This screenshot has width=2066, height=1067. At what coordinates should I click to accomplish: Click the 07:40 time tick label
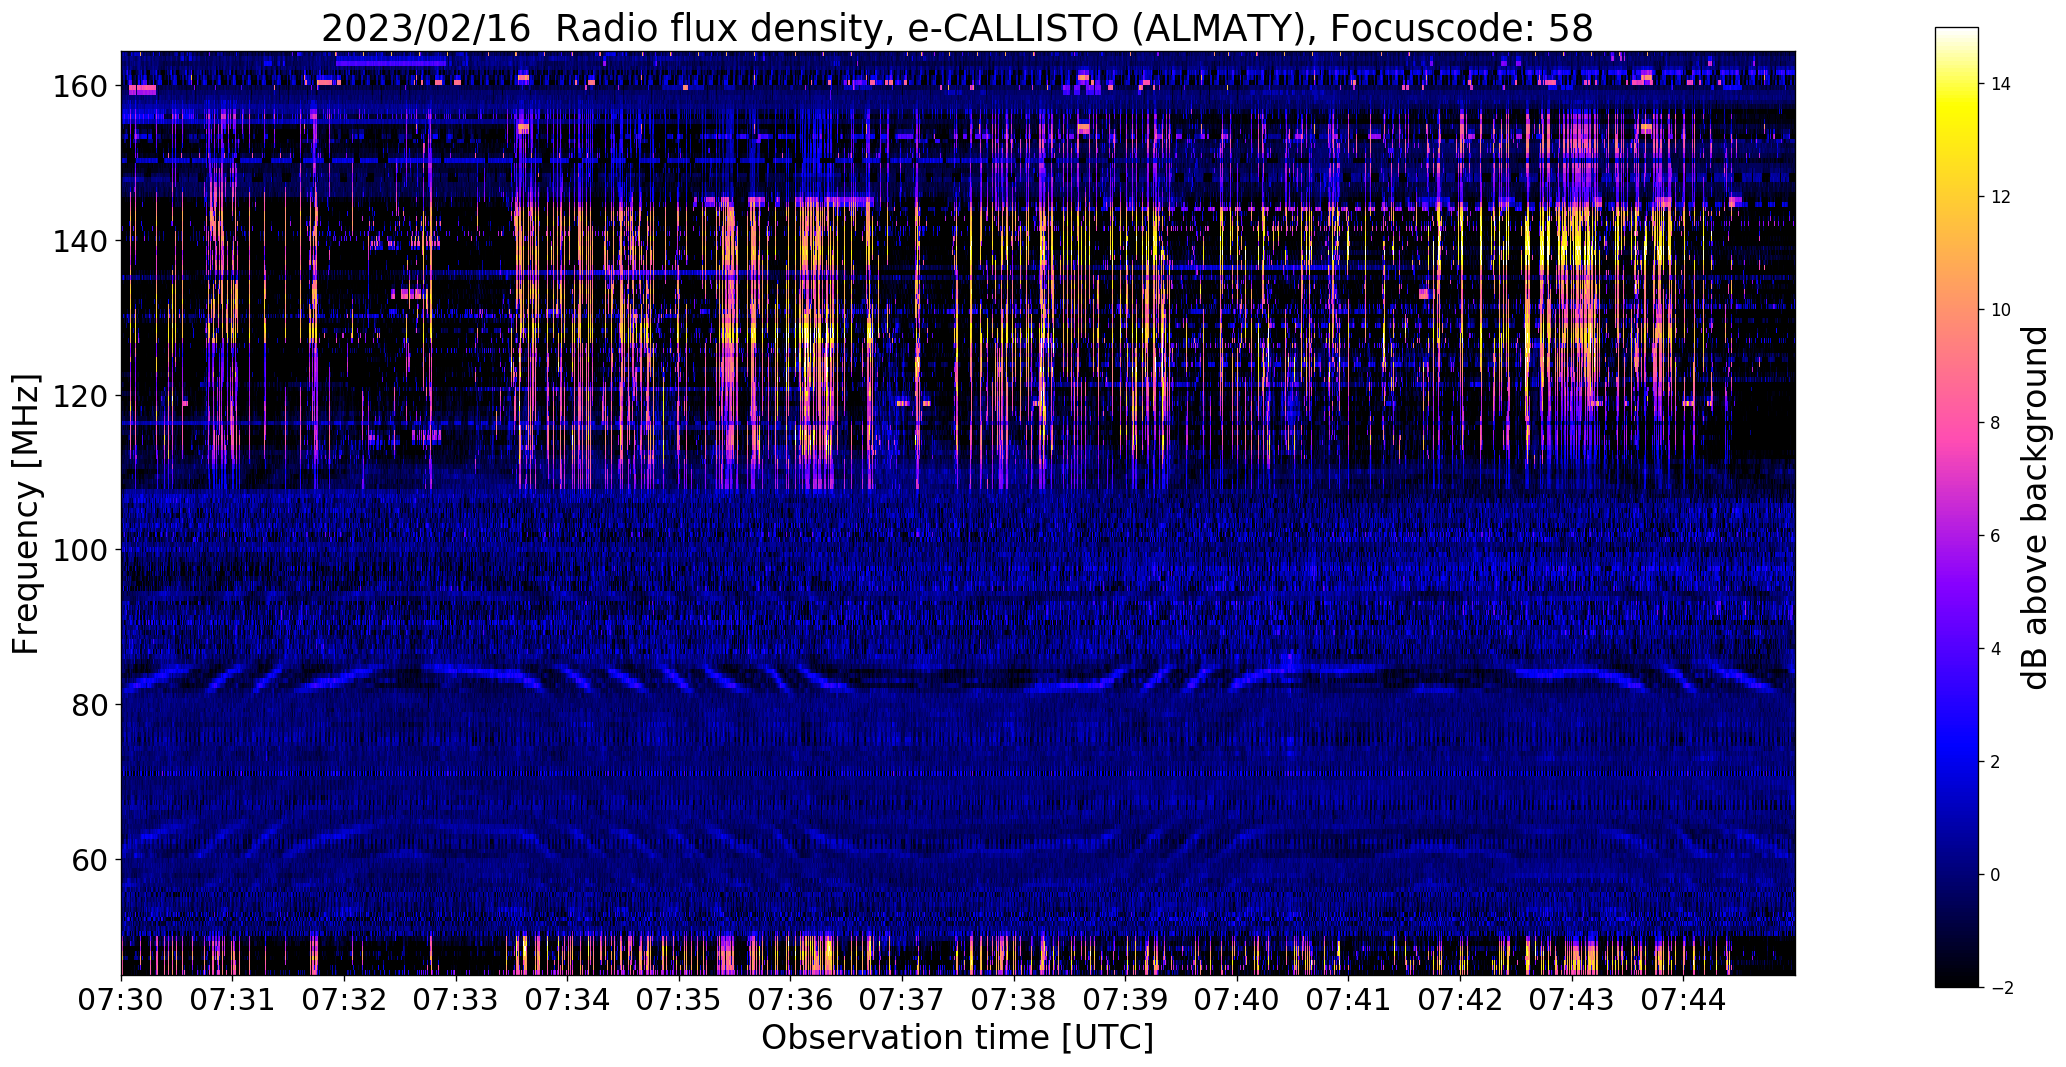[1237, 1000]
